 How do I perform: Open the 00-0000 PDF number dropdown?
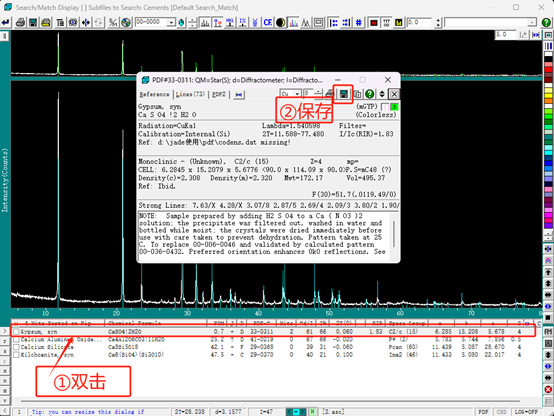click(x=171, y=23)
